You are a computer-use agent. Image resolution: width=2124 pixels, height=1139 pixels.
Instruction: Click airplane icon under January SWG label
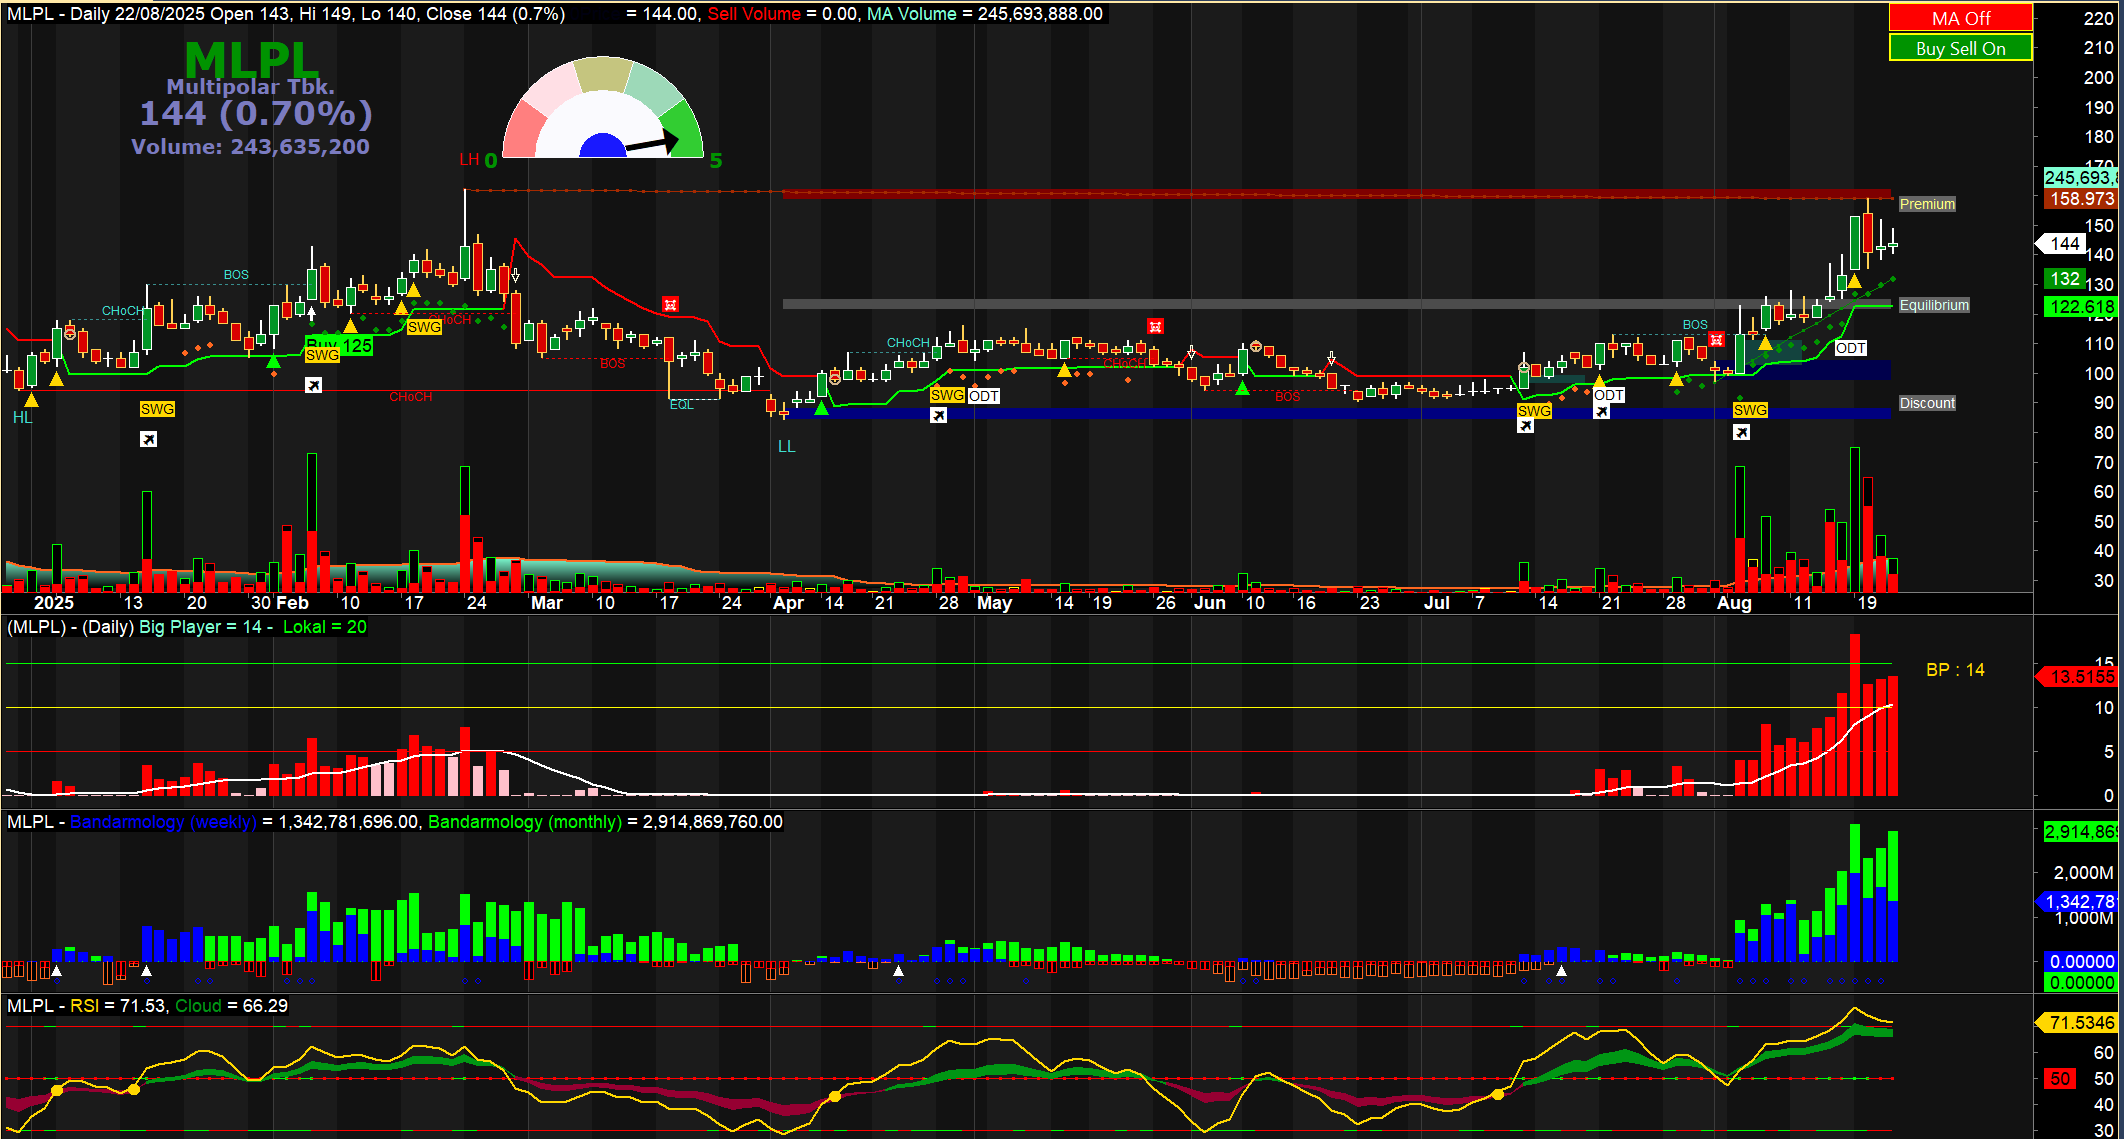tap(148, 439)
